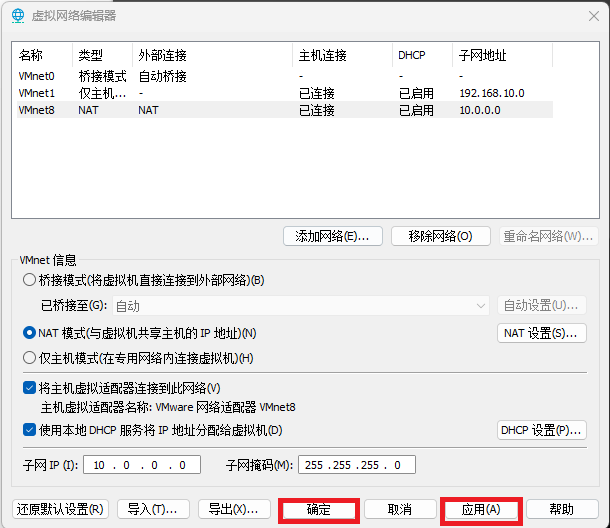Click the 移除网络(O) button

point(440,236)
